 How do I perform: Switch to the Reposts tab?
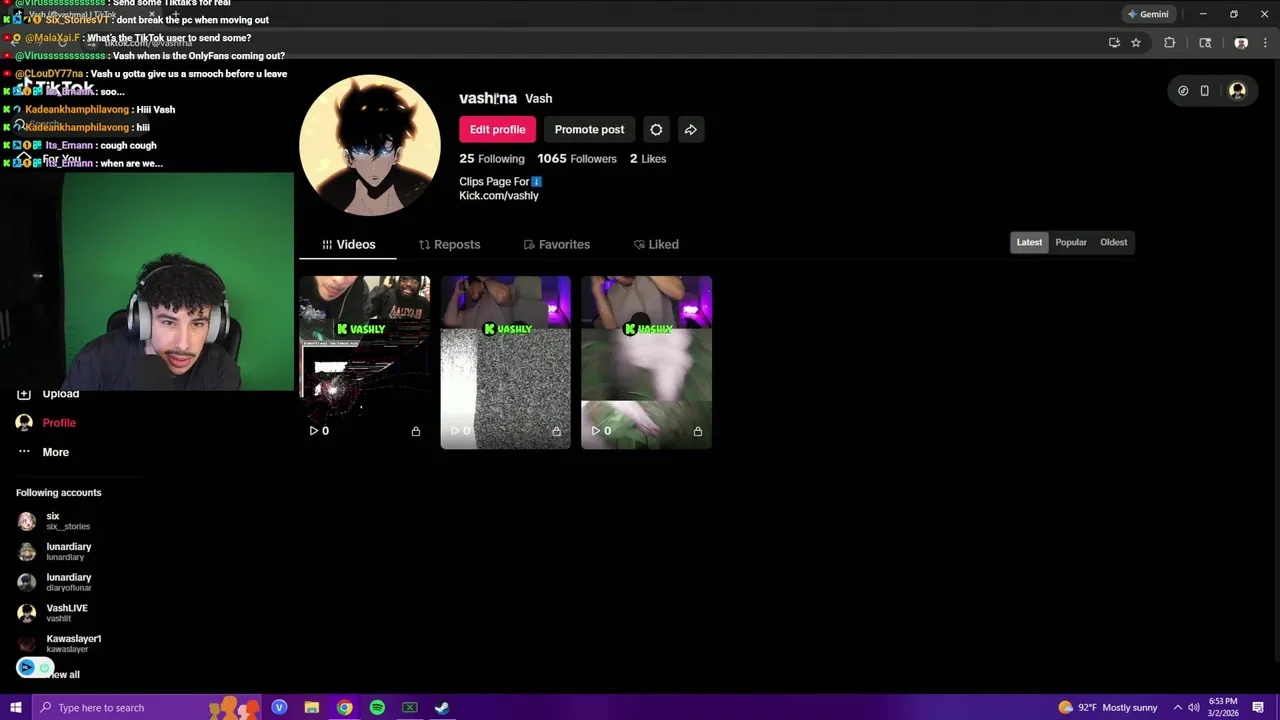449,245
